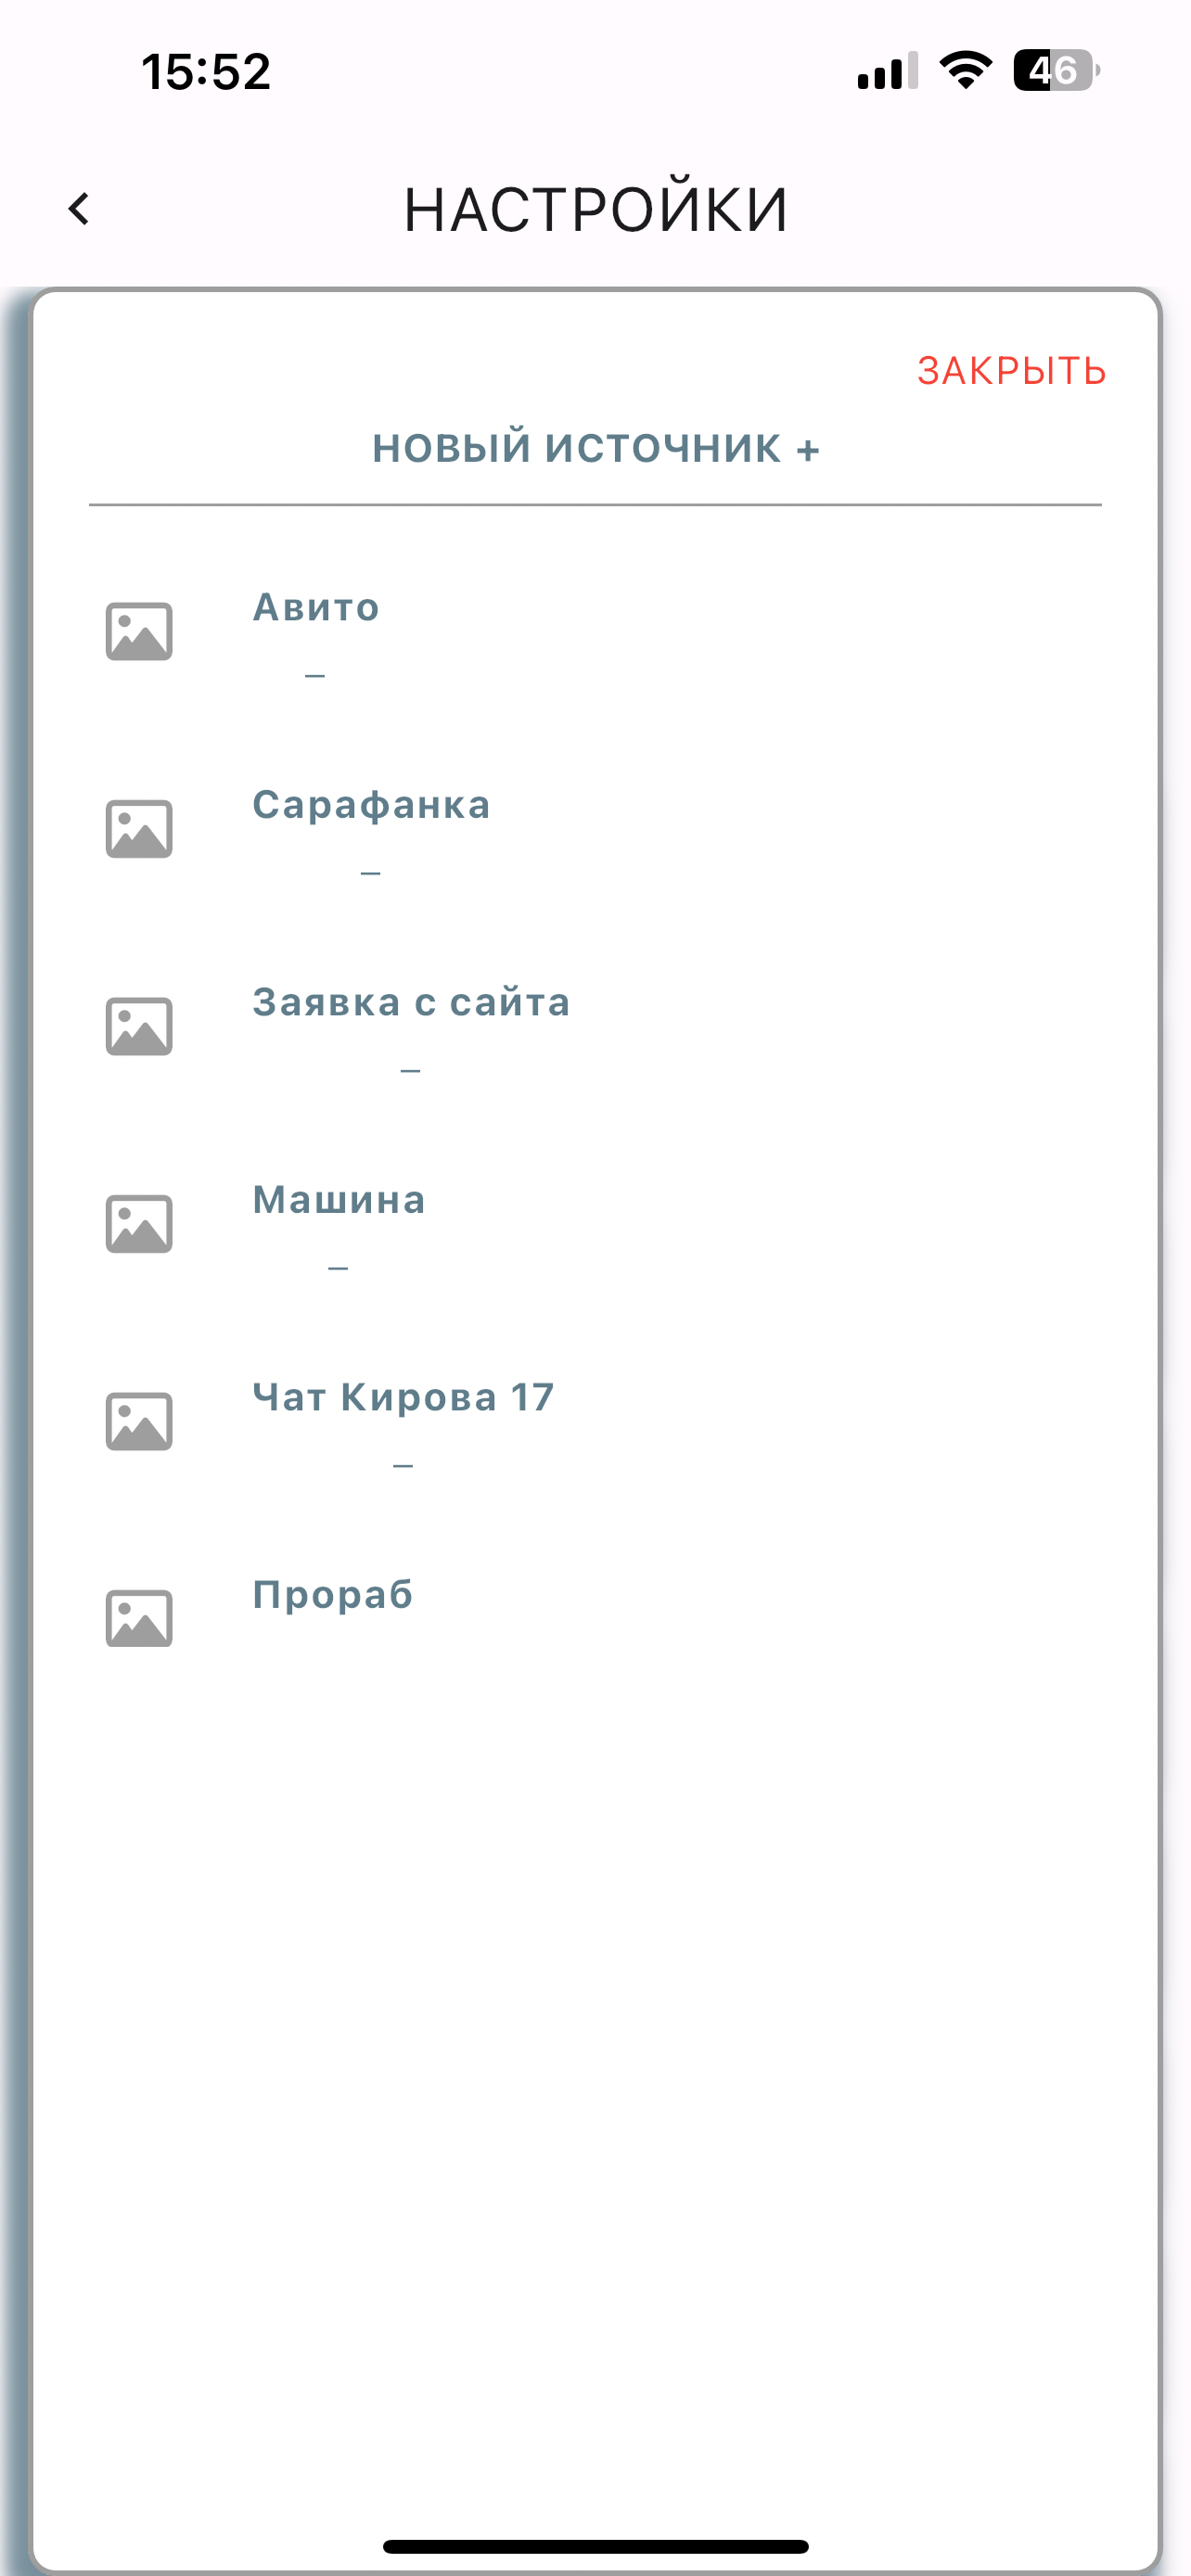Tap the clock in the status bar
Viewport: 1191px width, 2576px height.
(206, 72)
